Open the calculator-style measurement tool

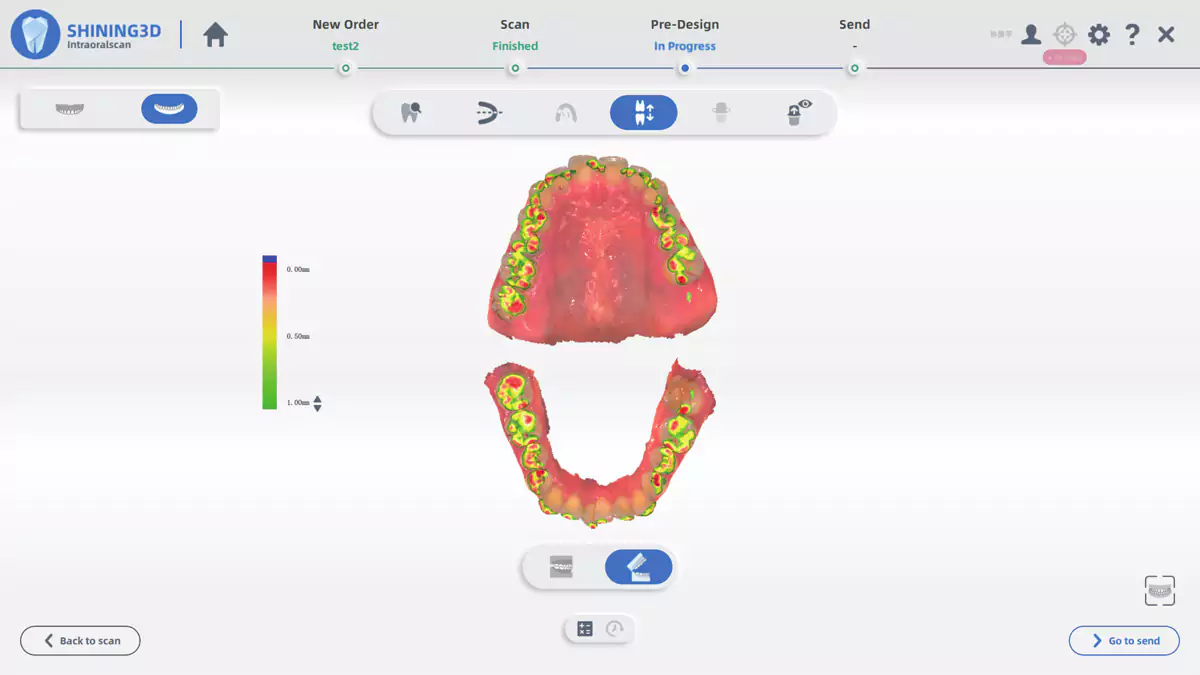[585, 629]
